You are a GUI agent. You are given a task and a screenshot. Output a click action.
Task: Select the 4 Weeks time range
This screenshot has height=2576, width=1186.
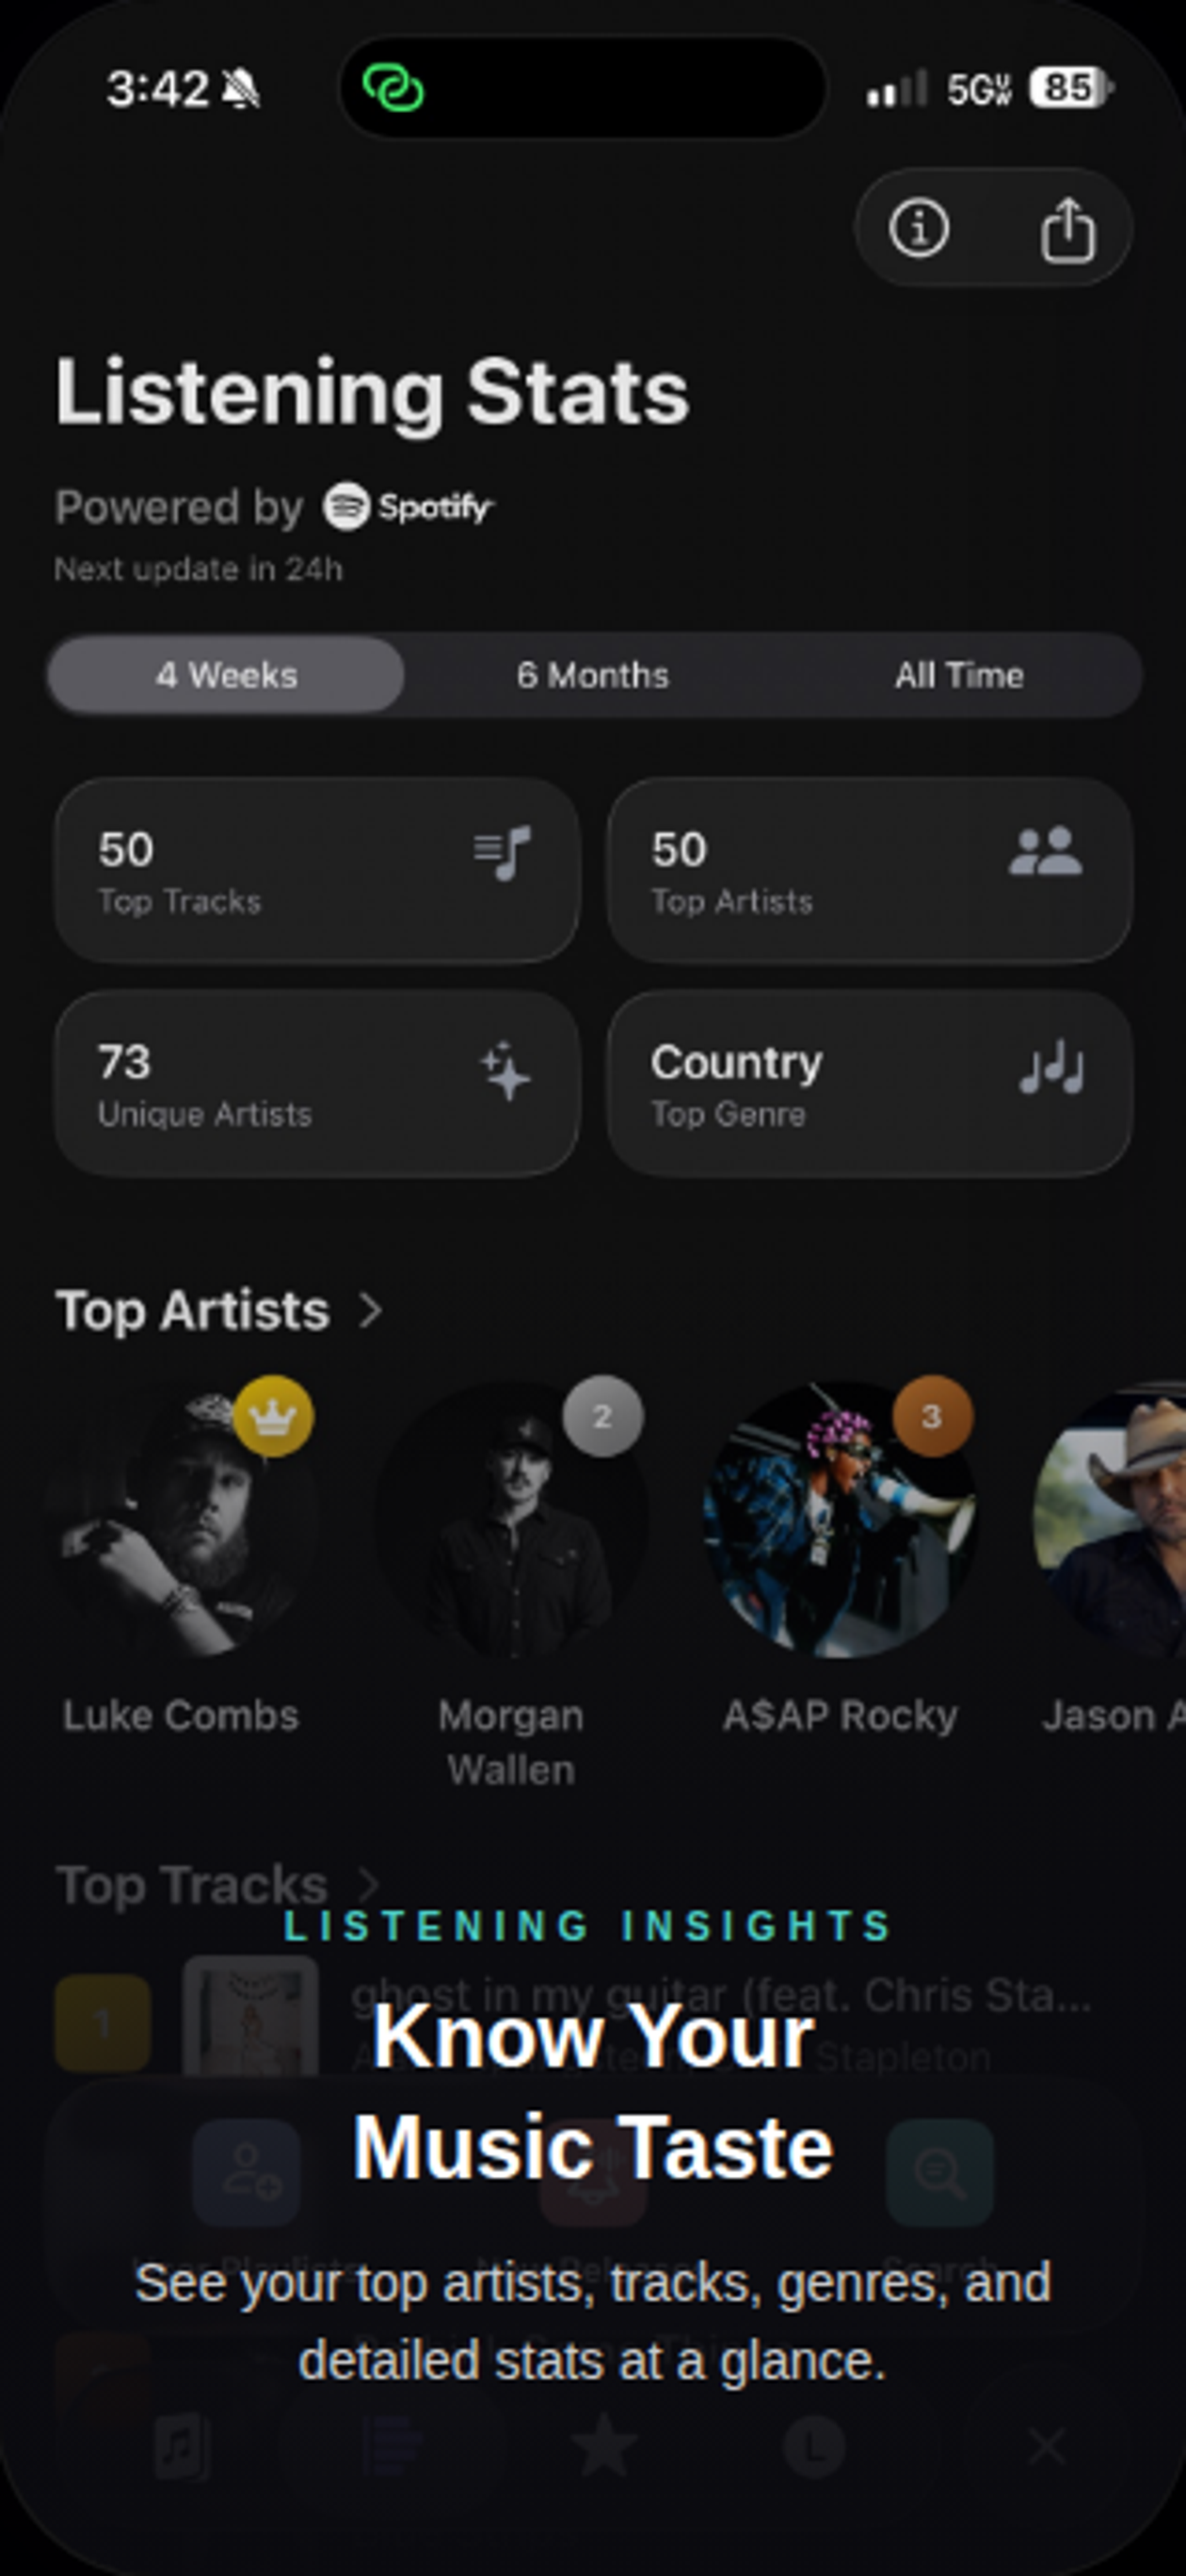click(227, 675)
